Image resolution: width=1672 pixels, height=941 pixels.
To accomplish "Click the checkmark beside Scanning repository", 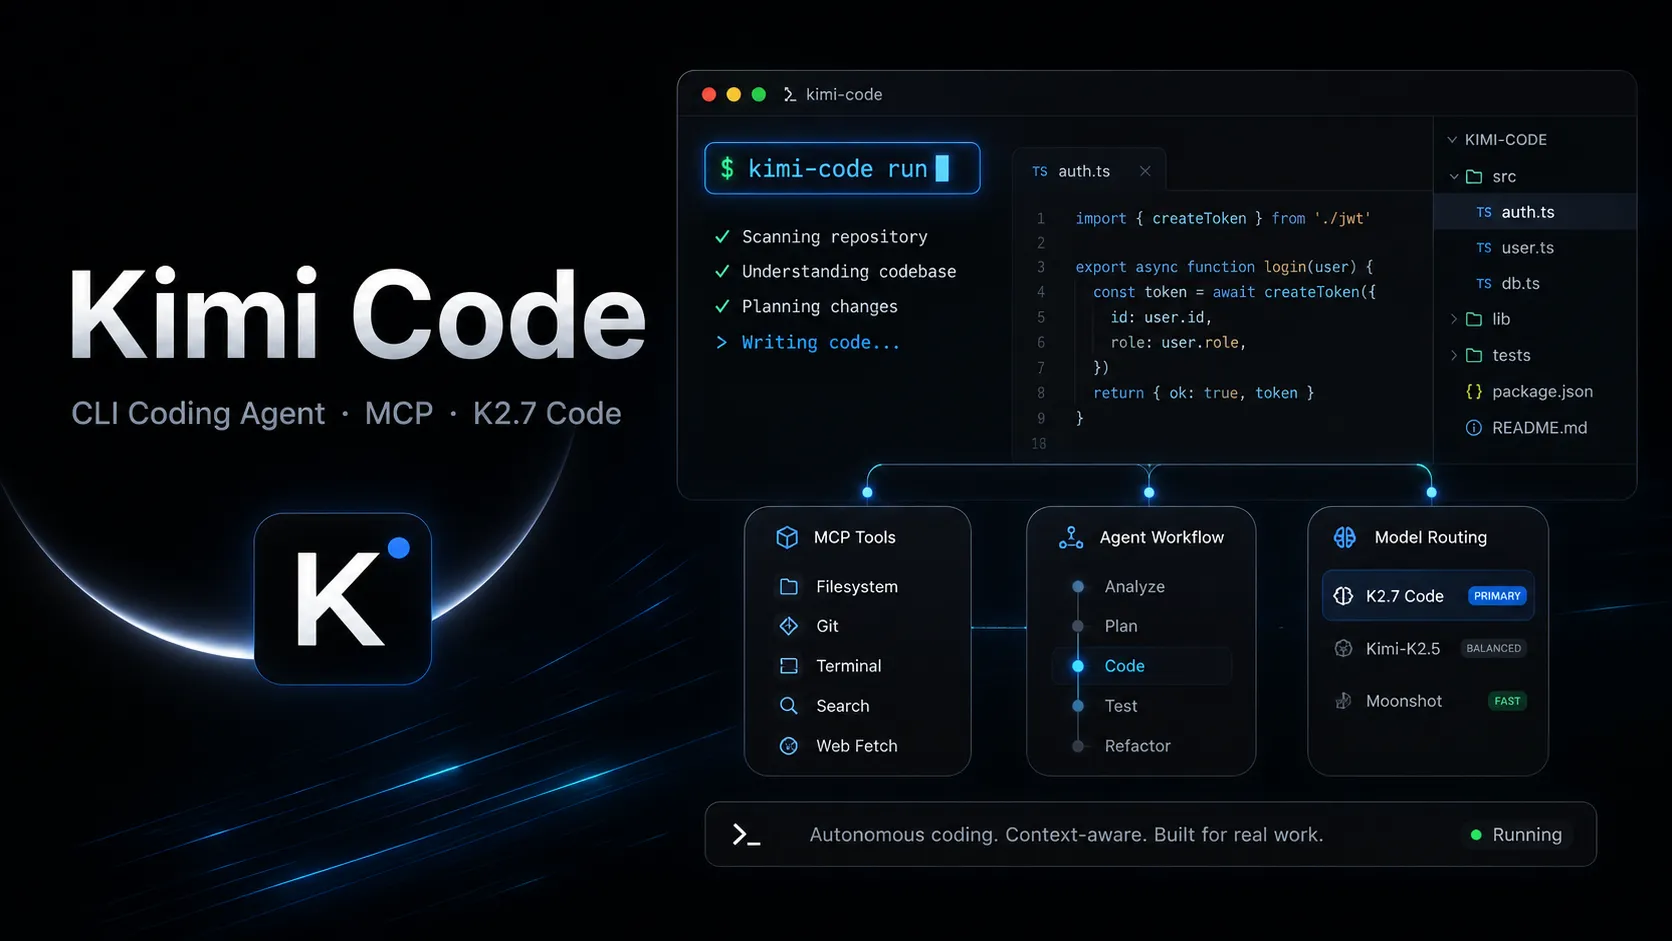I will [x=722, y=237].
